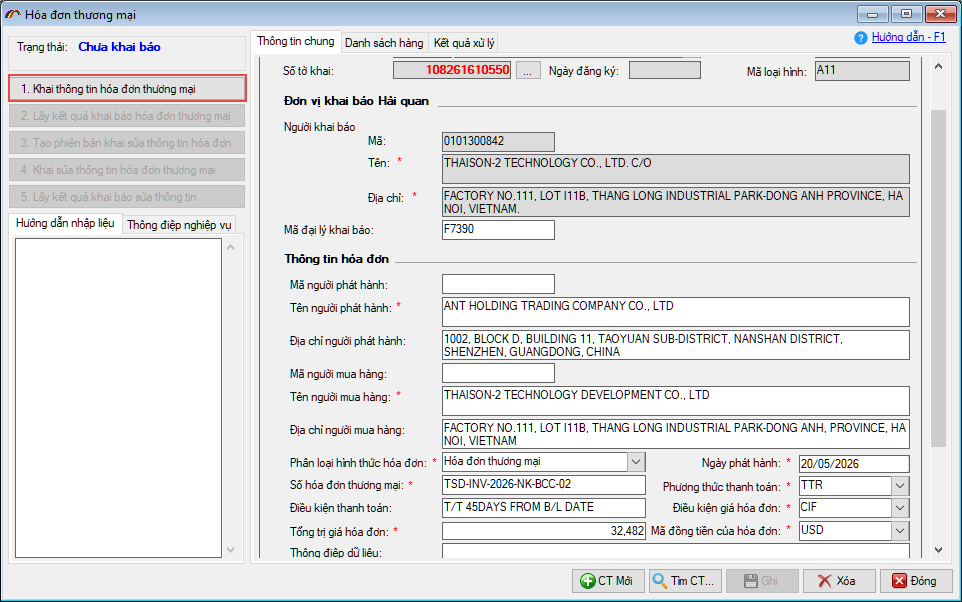Click the Mã đại lý khai báo field

pos(498,230)
